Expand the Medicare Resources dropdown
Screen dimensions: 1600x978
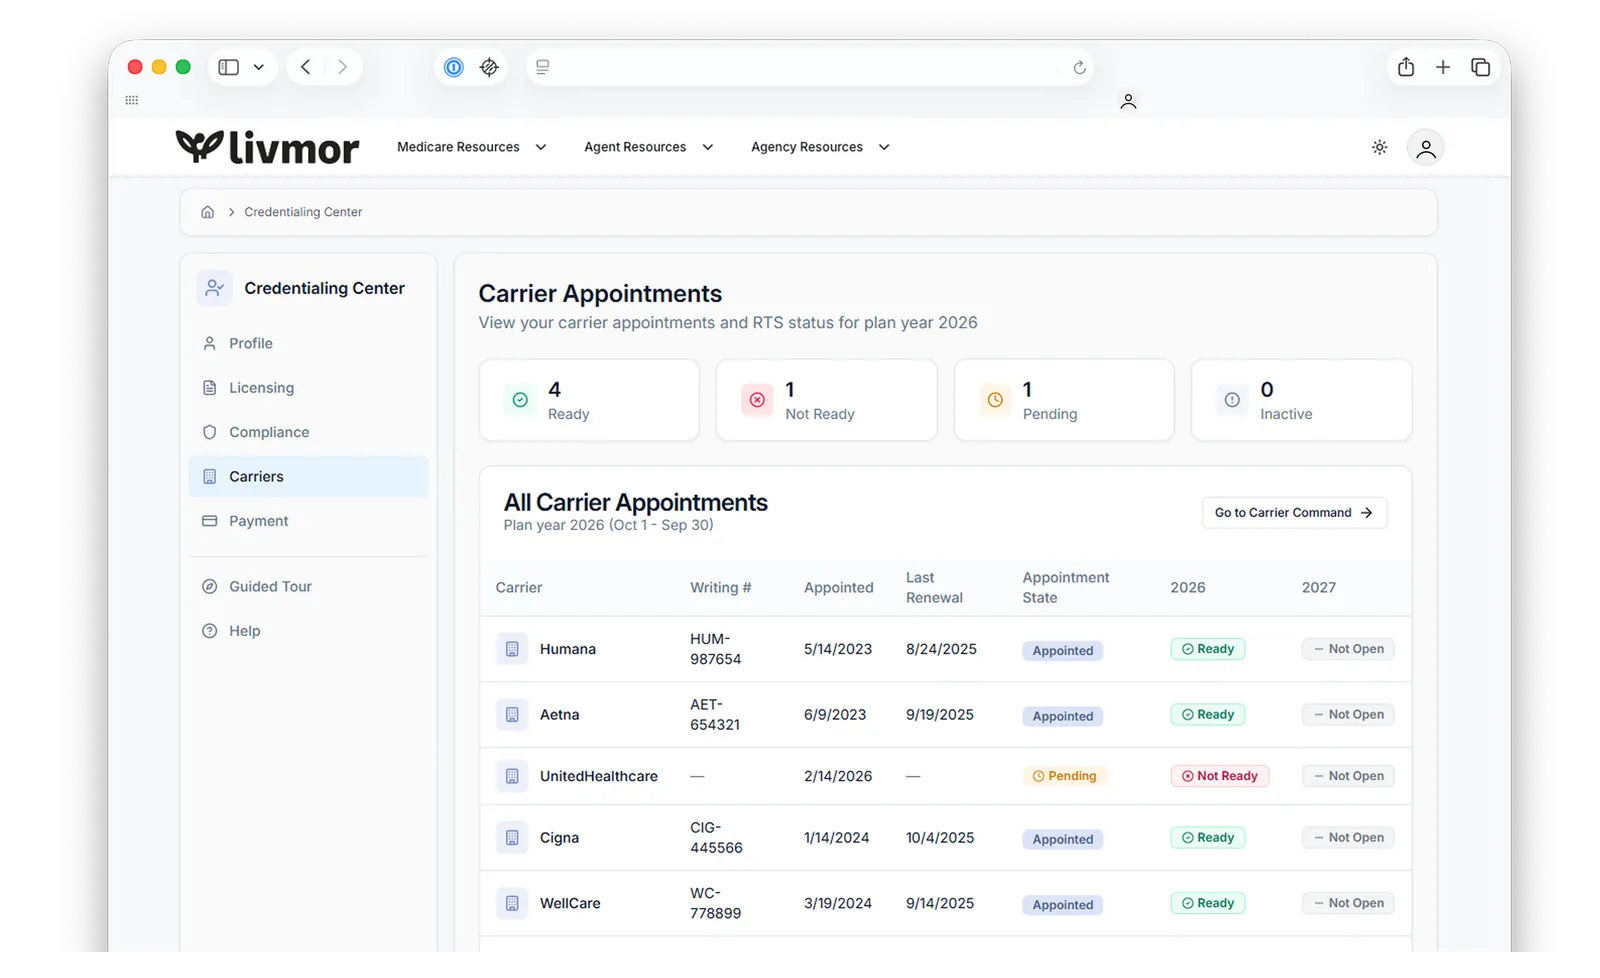472,147
